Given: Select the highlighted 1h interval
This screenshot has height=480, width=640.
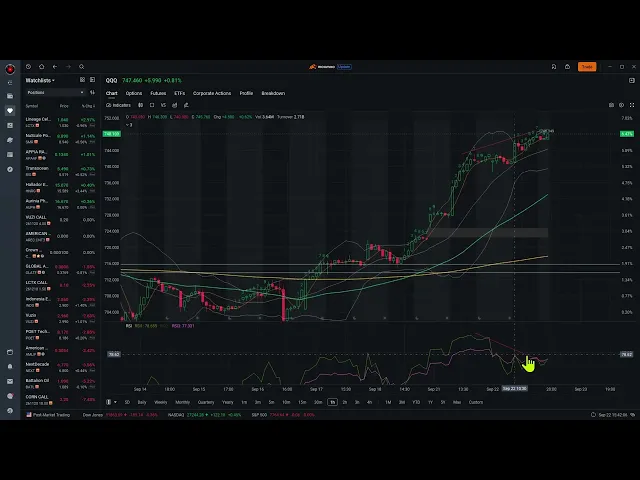Looking at the screenshot, I should 333,402.
